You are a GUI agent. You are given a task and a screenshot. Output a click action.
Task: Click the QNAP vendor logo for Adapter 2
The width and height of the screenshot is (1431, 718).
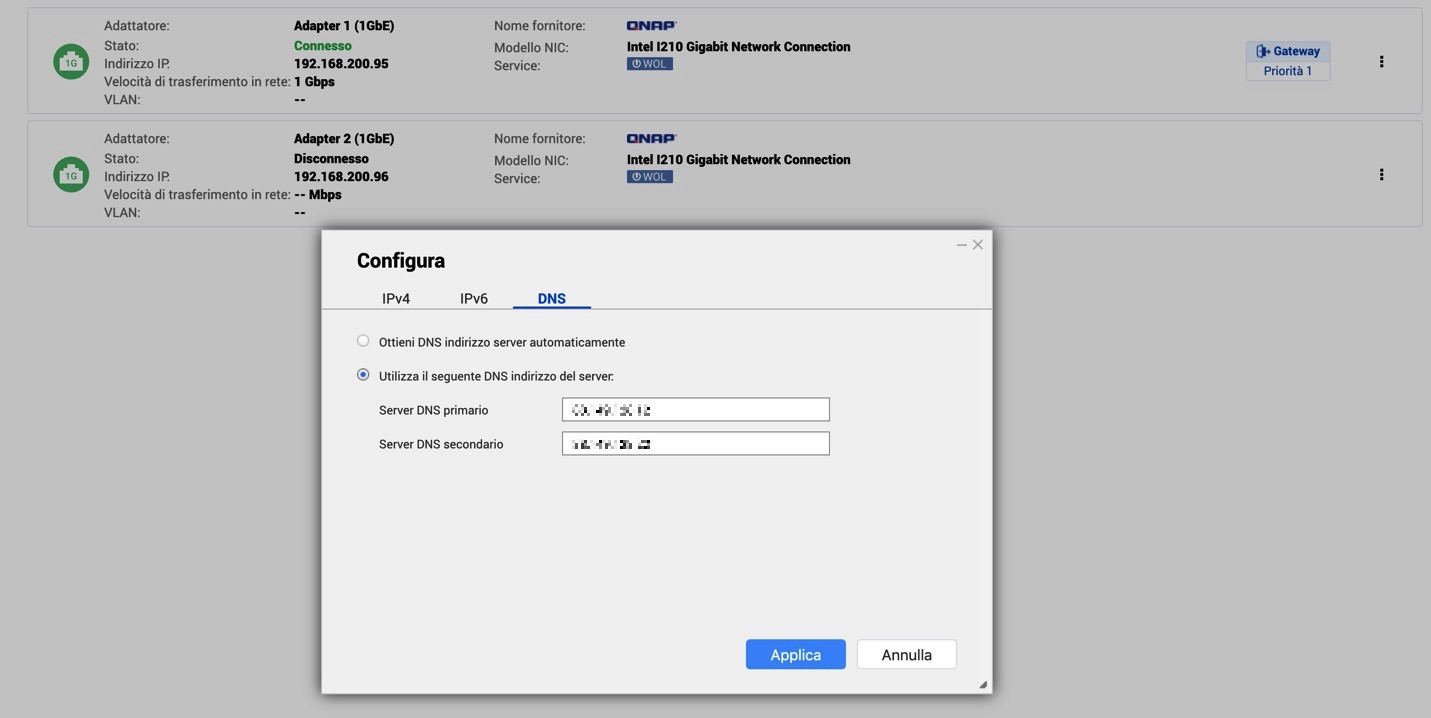pos(651,139)
